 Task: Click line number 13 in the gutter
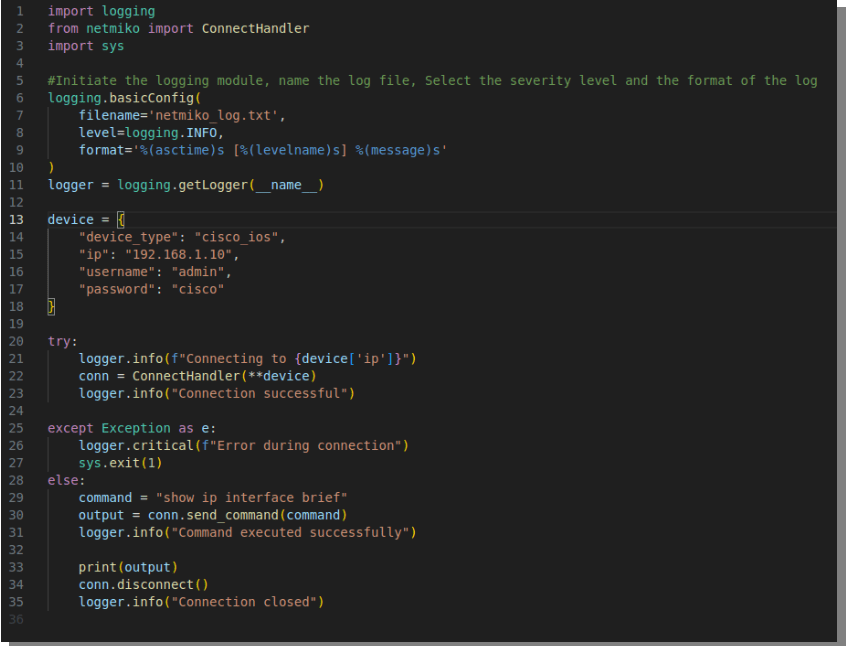tap(16, 219)
